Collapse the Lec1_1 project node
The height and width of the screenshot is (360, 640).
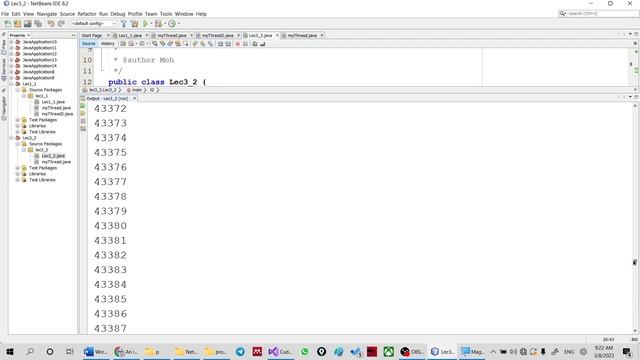pyautogui.click(x=11, y=84)
